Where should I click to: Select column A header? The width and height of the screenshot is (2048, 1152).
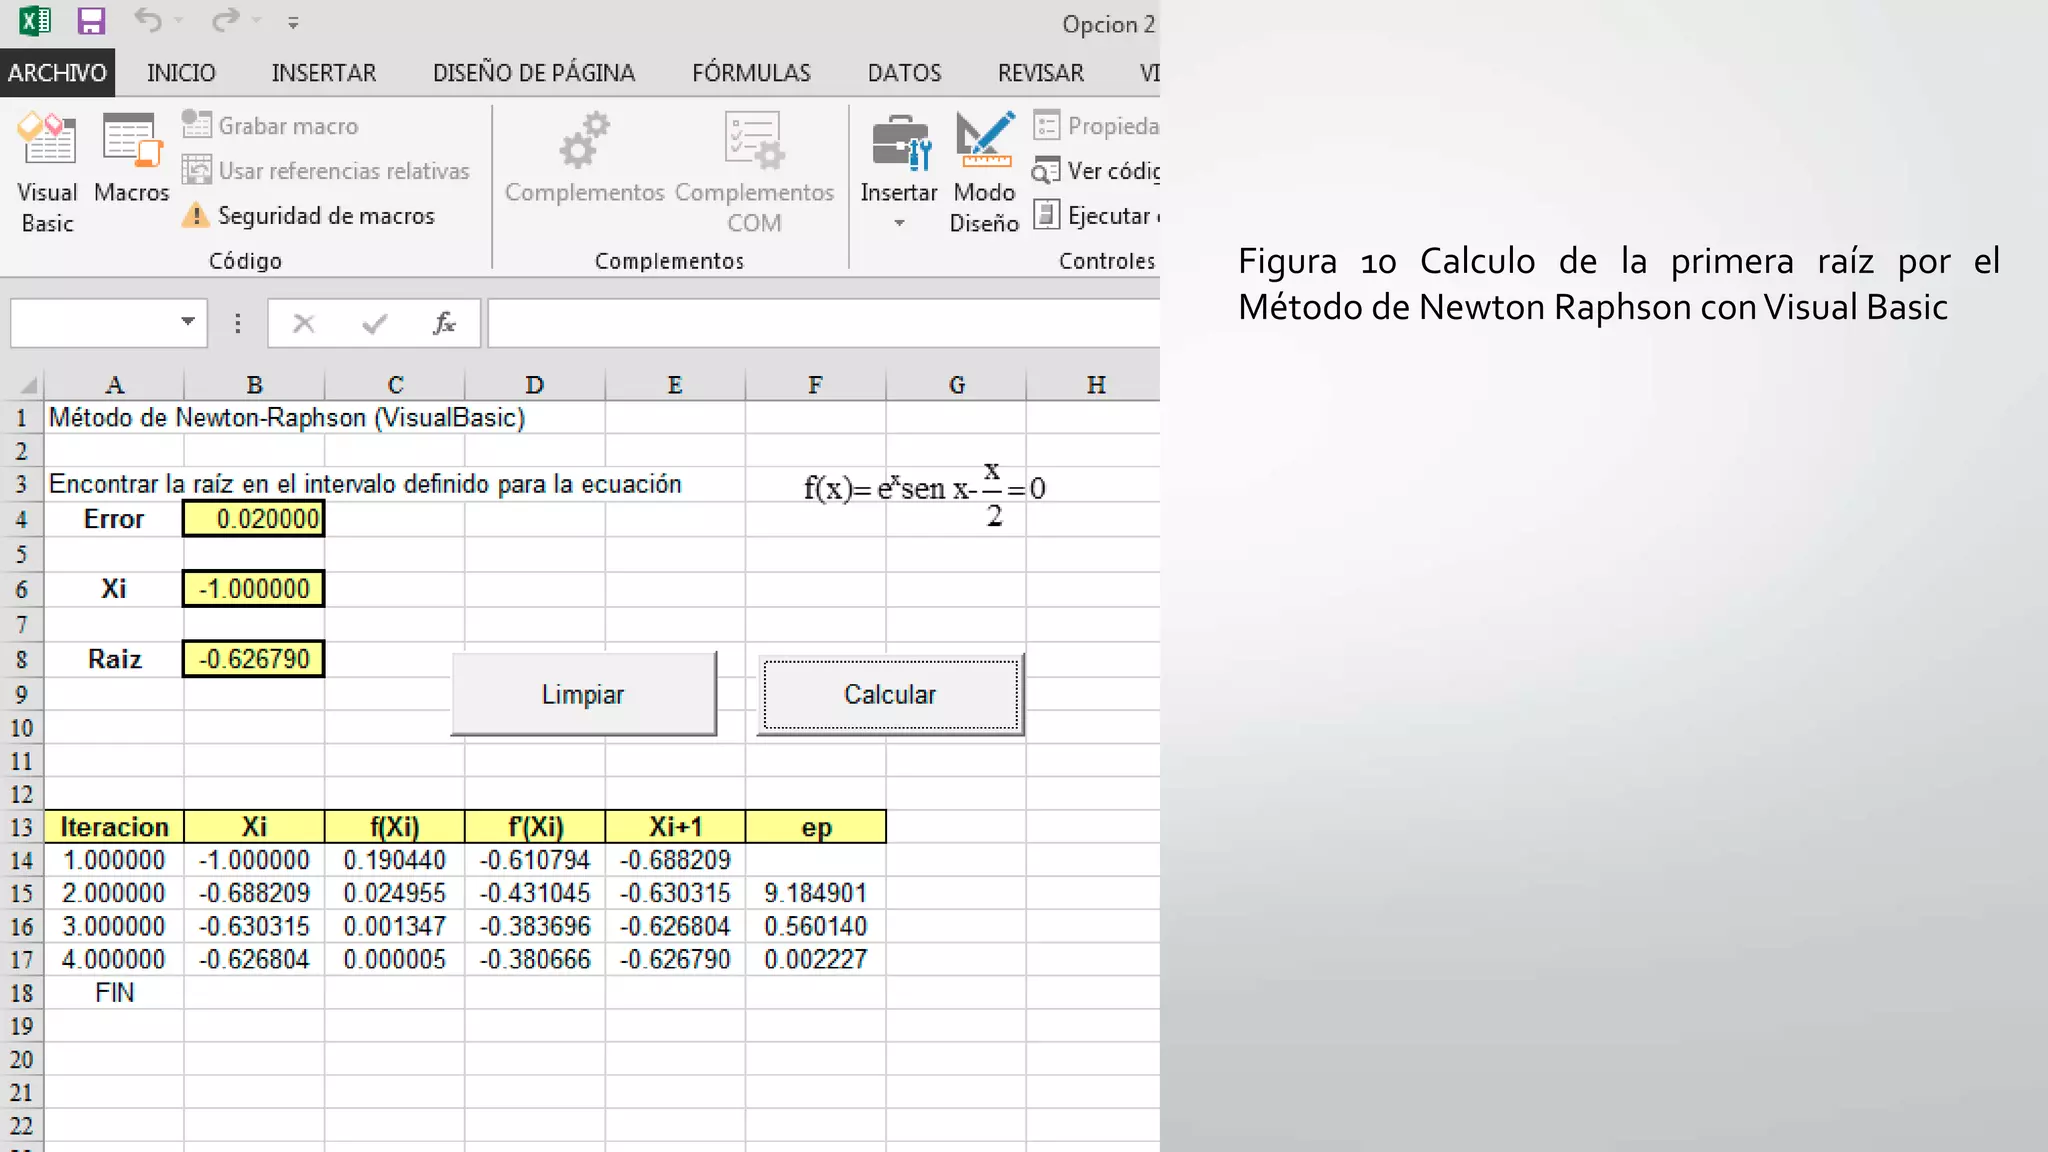pos(114,385)
